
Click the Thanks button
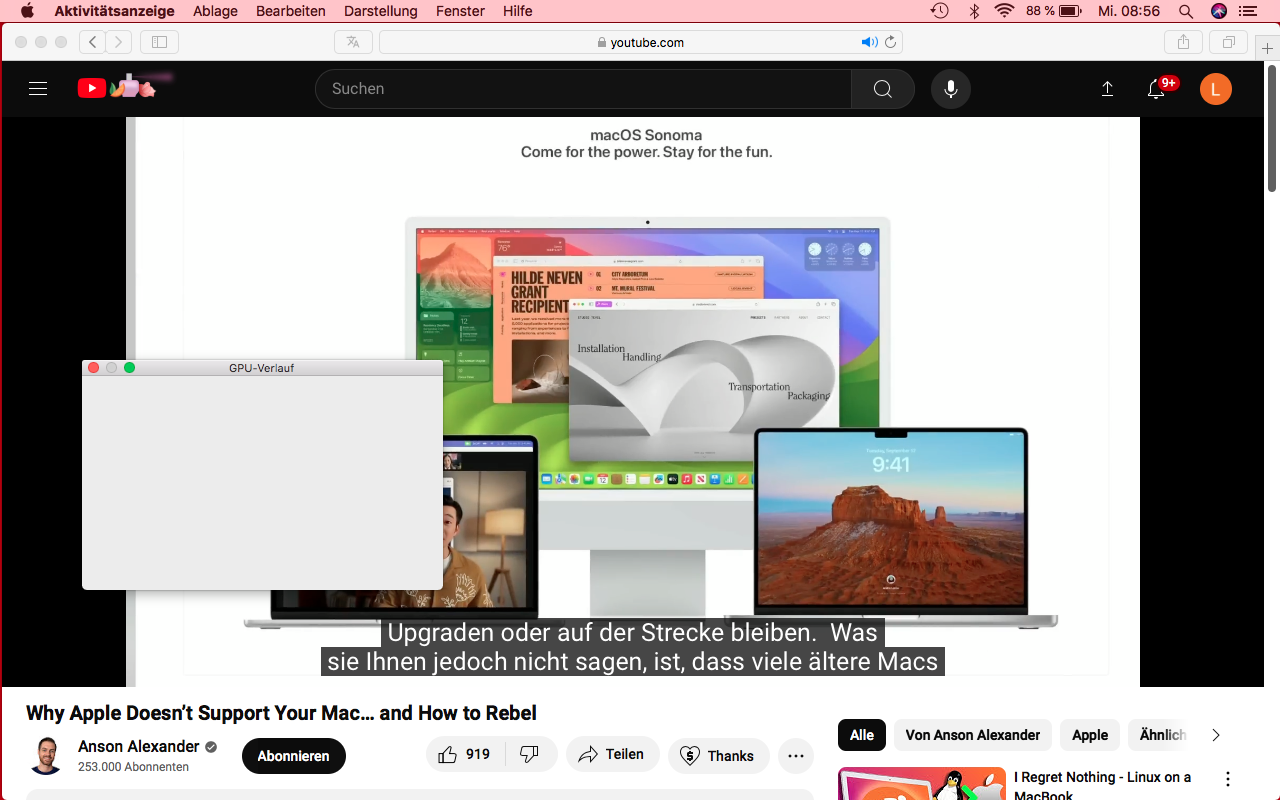tap(718, 756)
